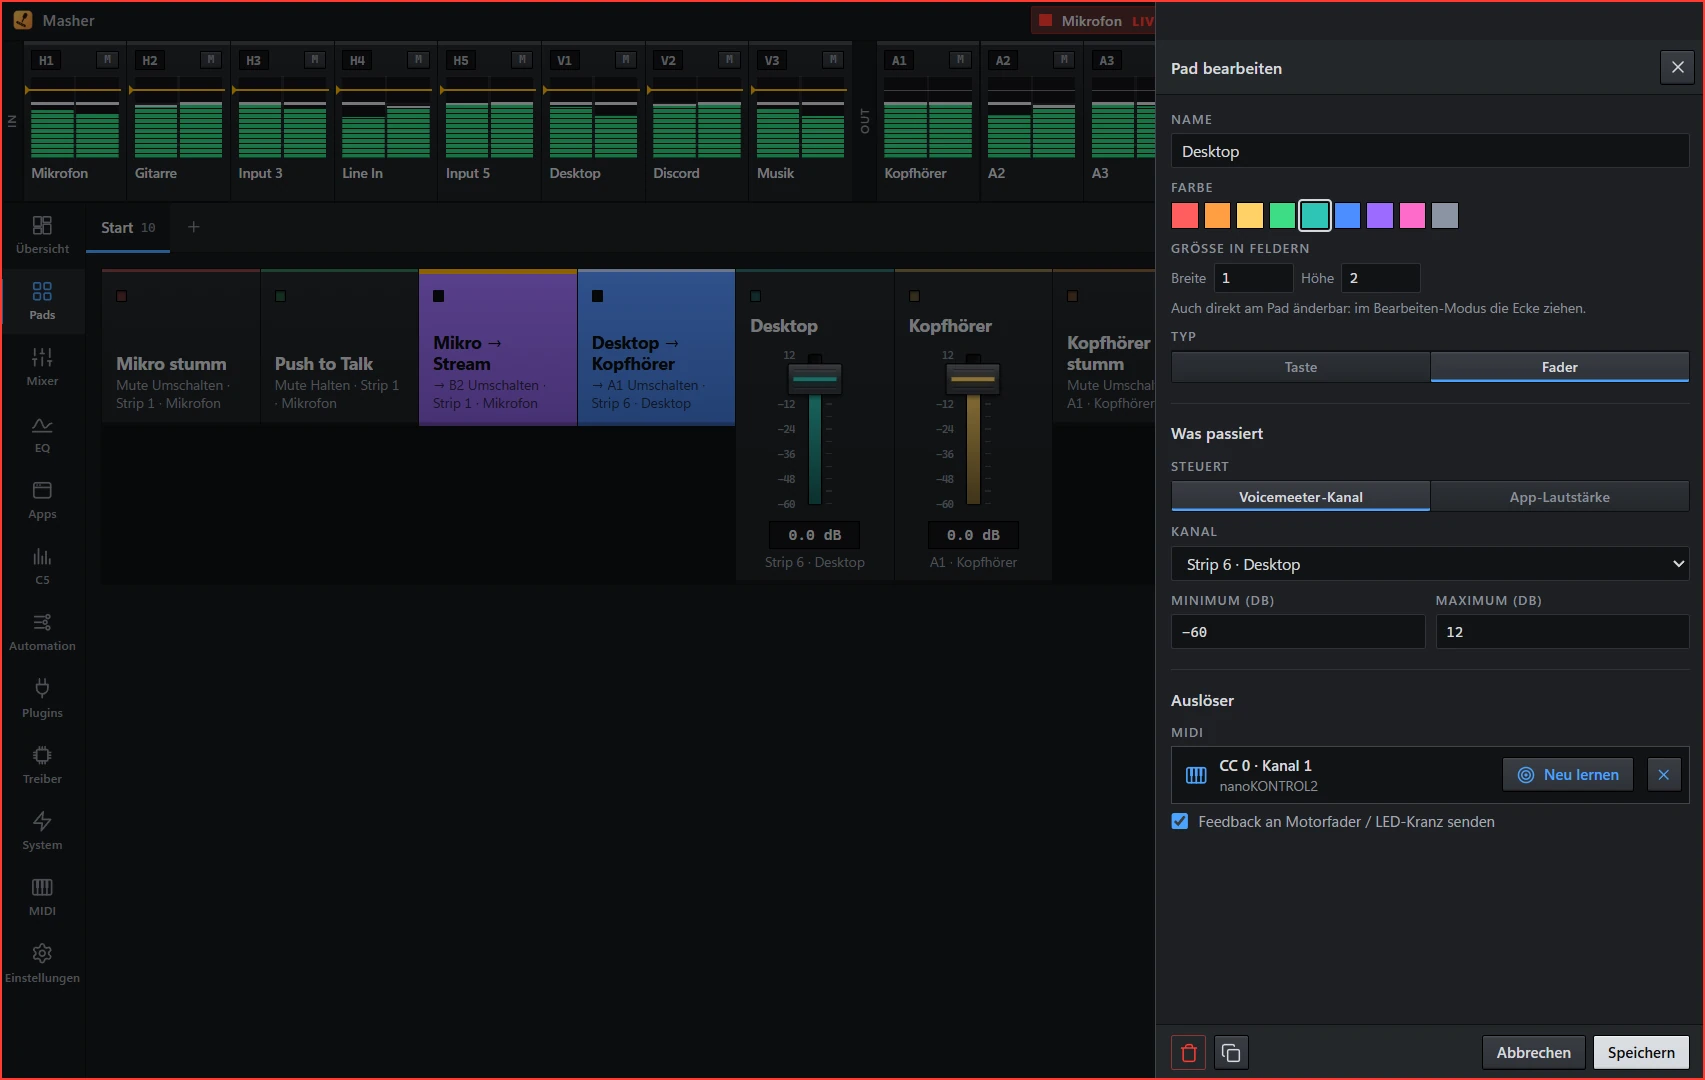Open the Mixer sidebar section
This screenshot has height=1080, width=1705.
pos(42,367)
